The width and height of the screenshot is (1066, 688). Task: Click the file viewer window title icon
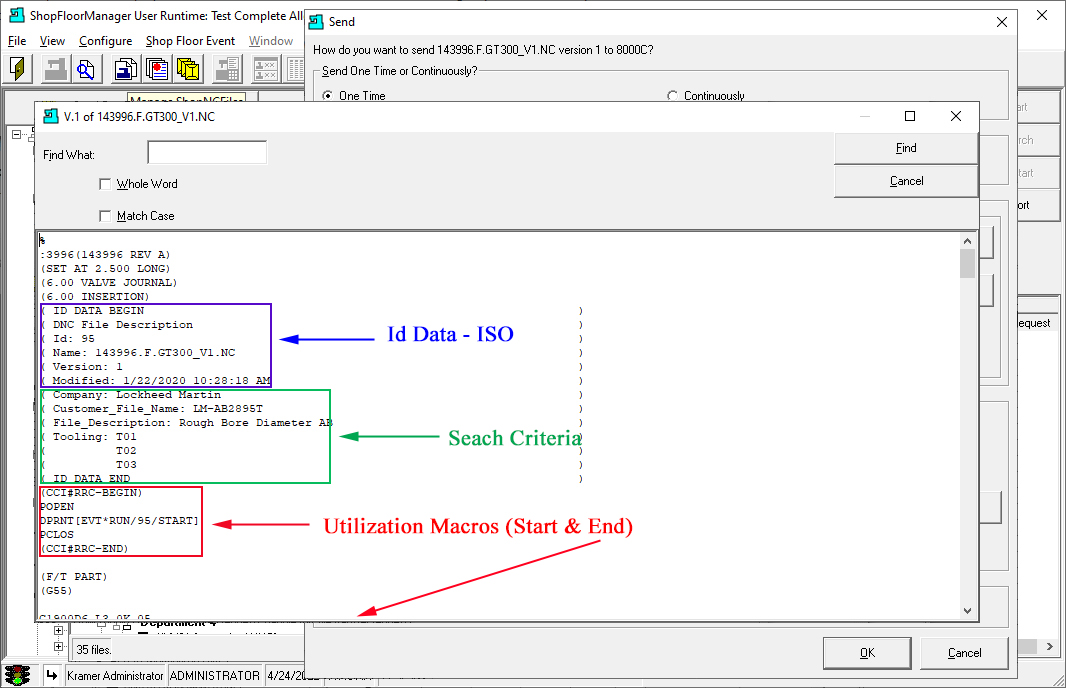click(x=51, y=116)
